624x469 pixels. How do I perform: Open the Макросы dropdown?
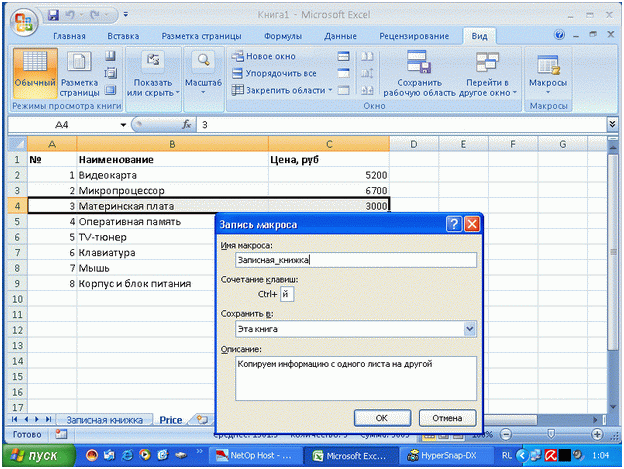[x=548, y=73]
